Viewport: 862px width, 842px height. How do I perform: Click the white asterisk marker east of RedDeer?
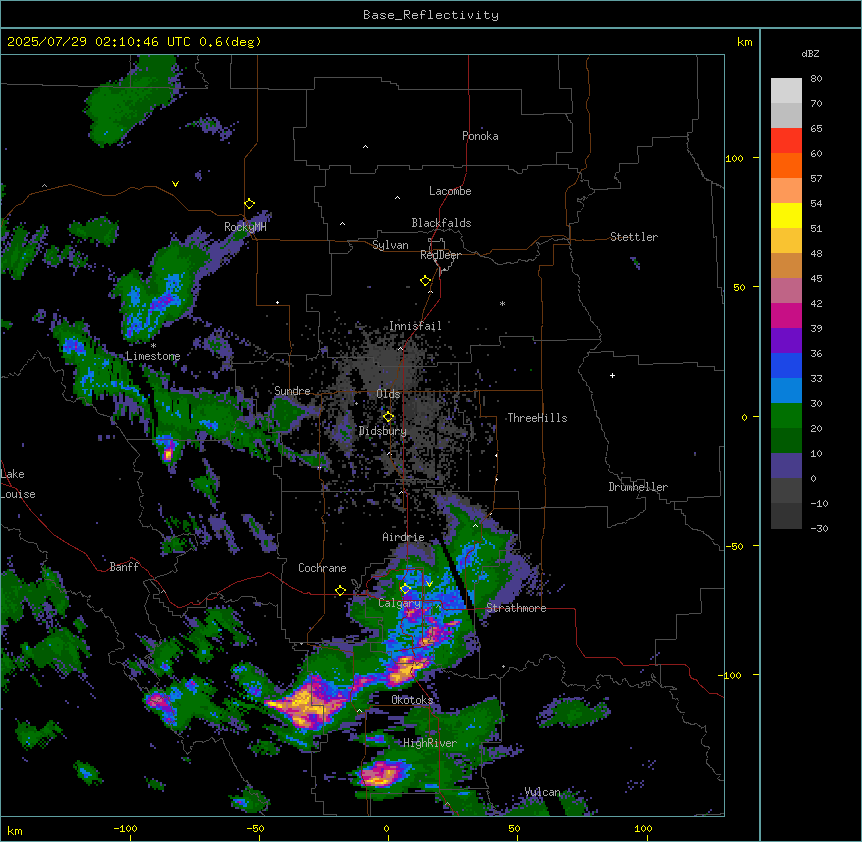[x=502, y=303]
